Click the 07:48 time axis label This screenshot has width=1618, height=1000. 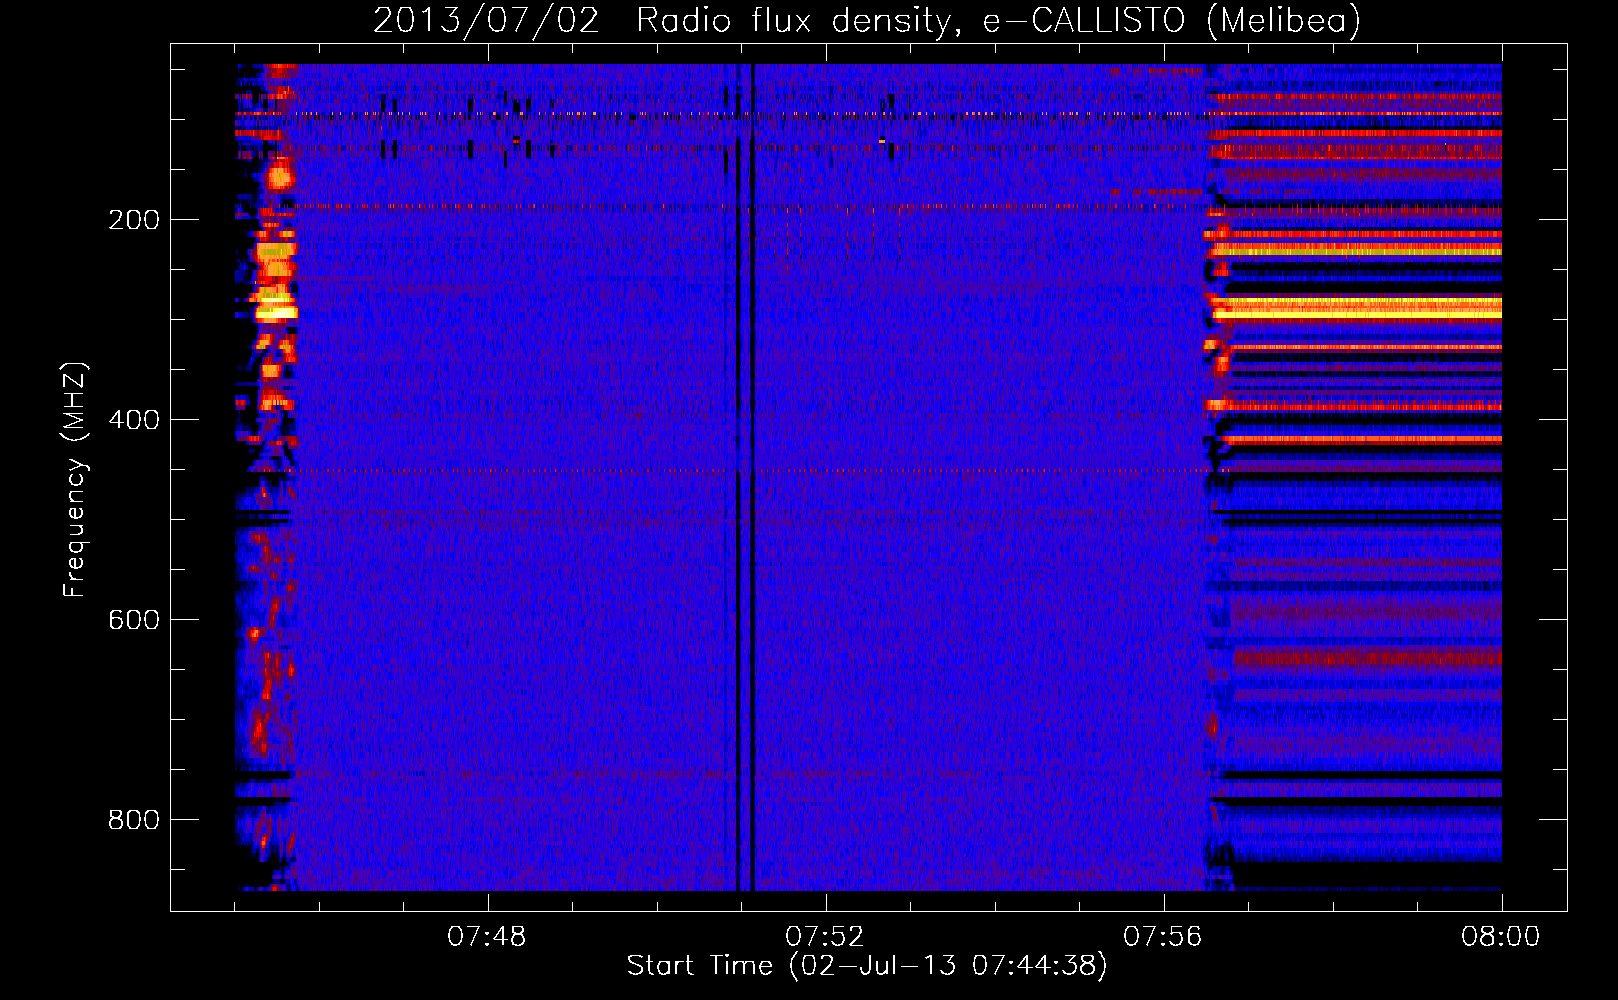(487, 937)
